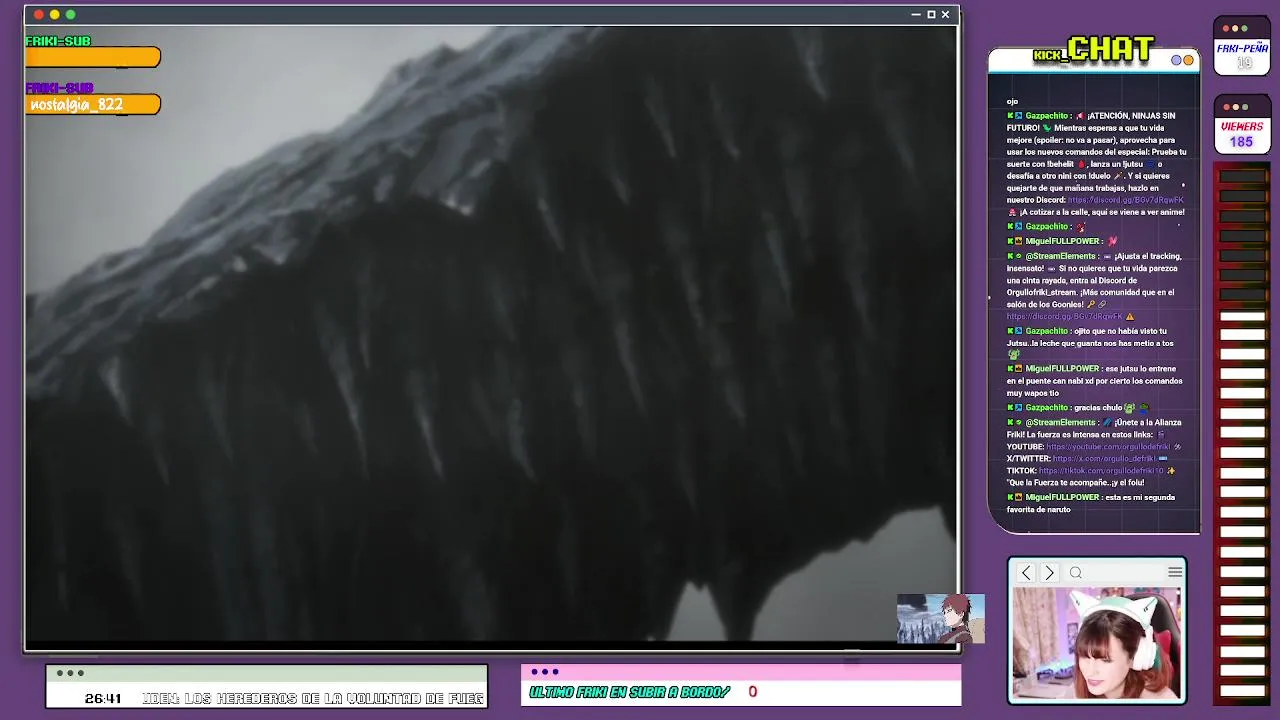This screenshot has width=1280, height=720.
Task: Maximize the video window
Action: (x=931, y=14)
